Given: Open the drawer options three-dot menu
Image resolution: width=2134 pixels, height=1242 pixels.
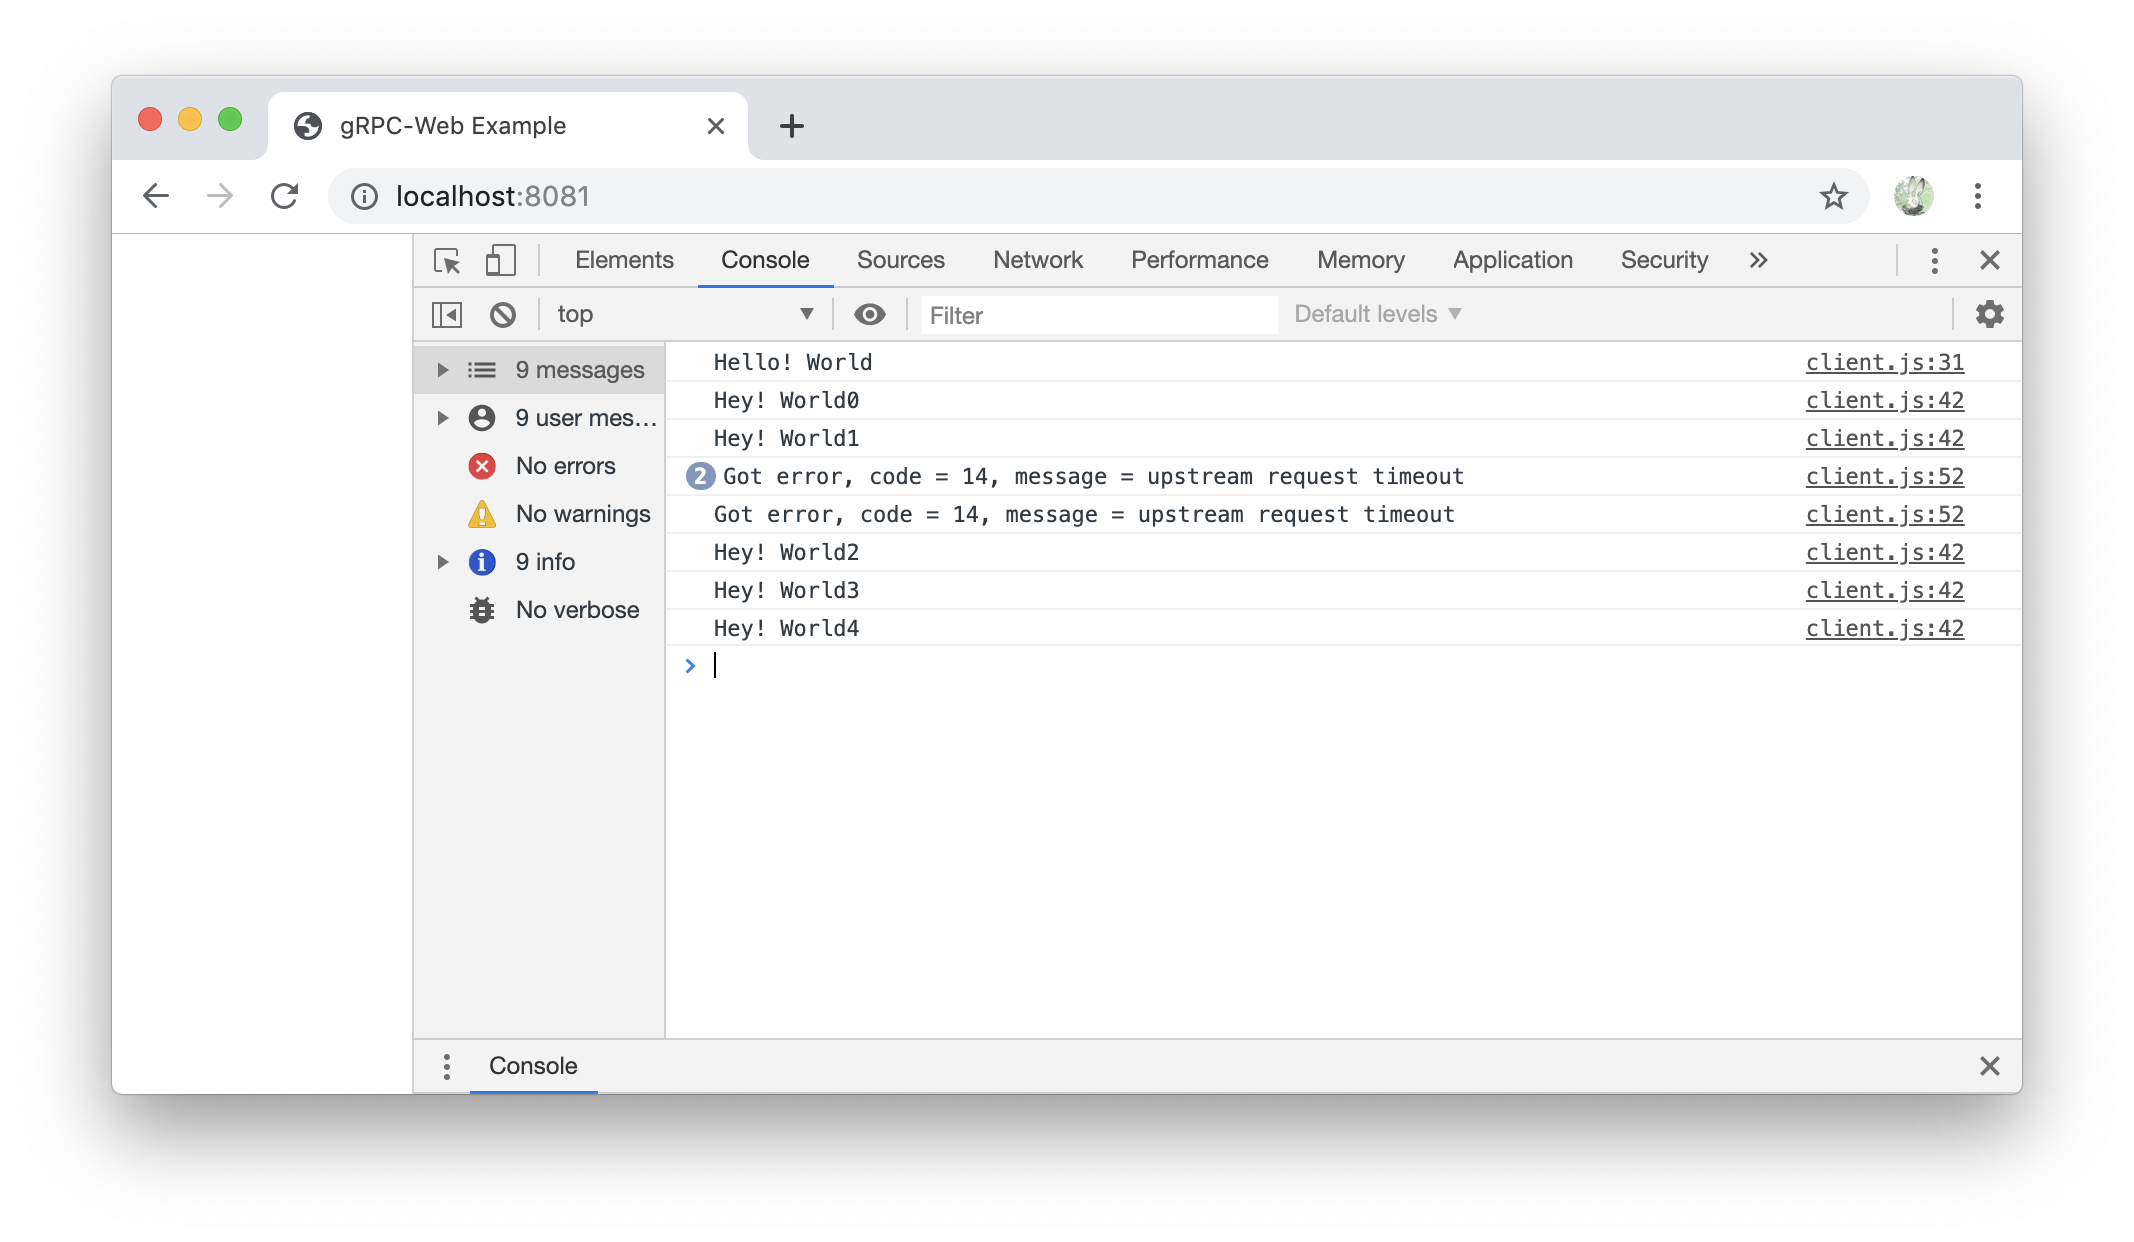Looking at the screenshot, I should [446, 1066].
